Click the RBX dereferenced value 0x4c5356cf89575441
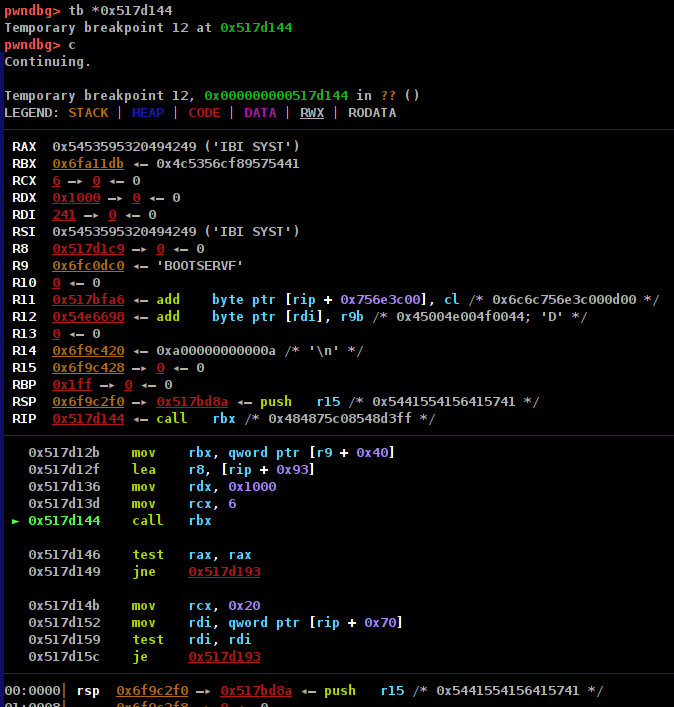 [x=228, y=164]
